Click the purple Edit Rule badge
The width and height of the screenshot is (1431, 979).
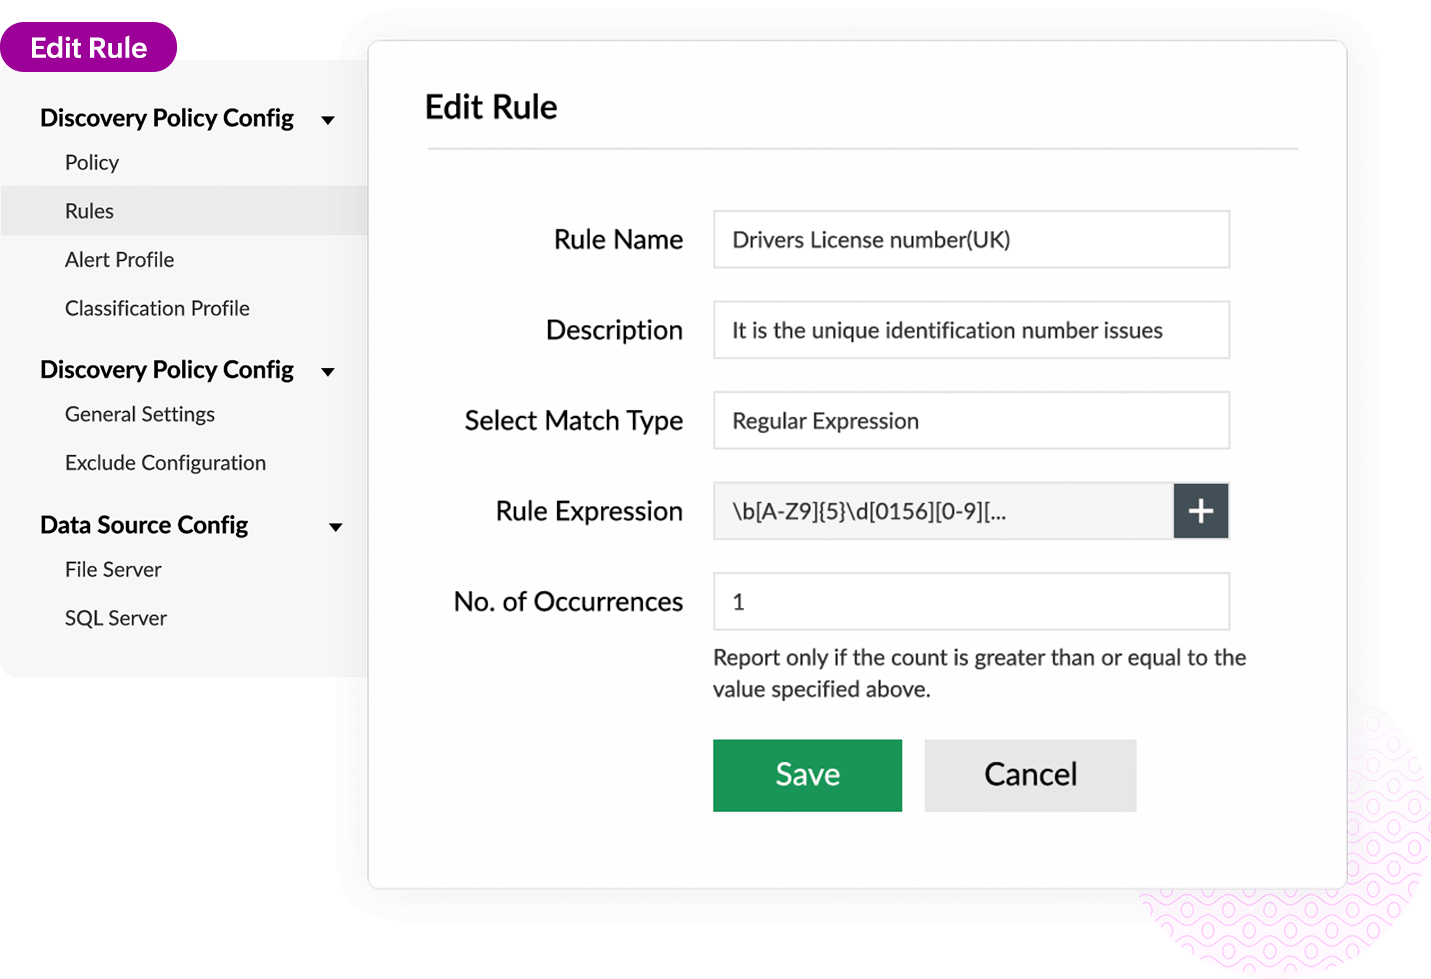tap(88, 47)
